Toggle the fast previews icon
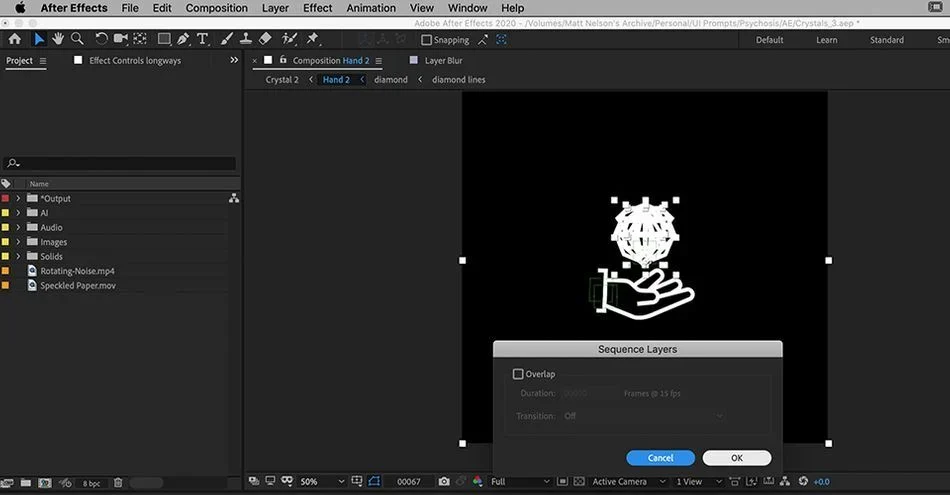950x495 pixels. (x=752, y=482)
